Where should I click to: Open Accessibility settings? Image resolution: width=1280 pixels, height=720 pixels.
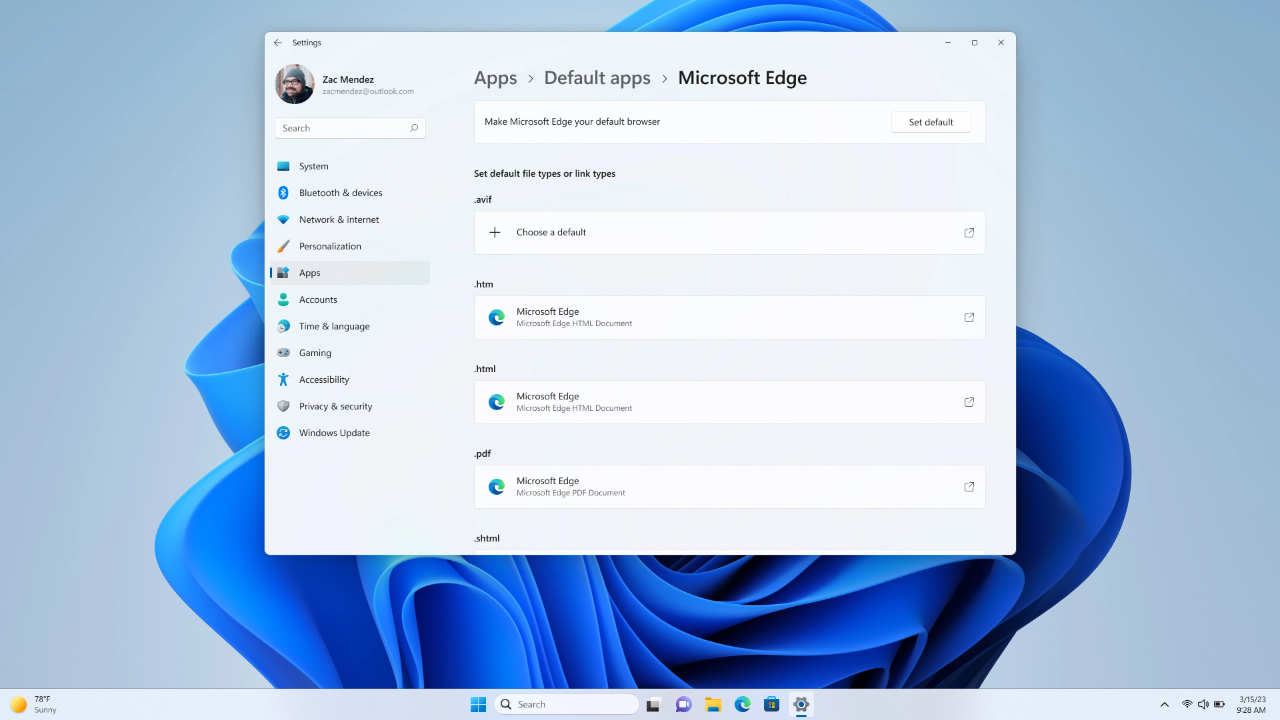[350, 380]
